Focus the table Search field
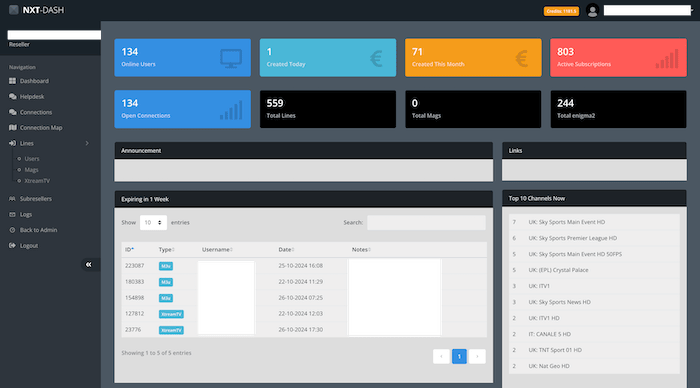Screen dimensions: 700x388 [x=426, y=222]
